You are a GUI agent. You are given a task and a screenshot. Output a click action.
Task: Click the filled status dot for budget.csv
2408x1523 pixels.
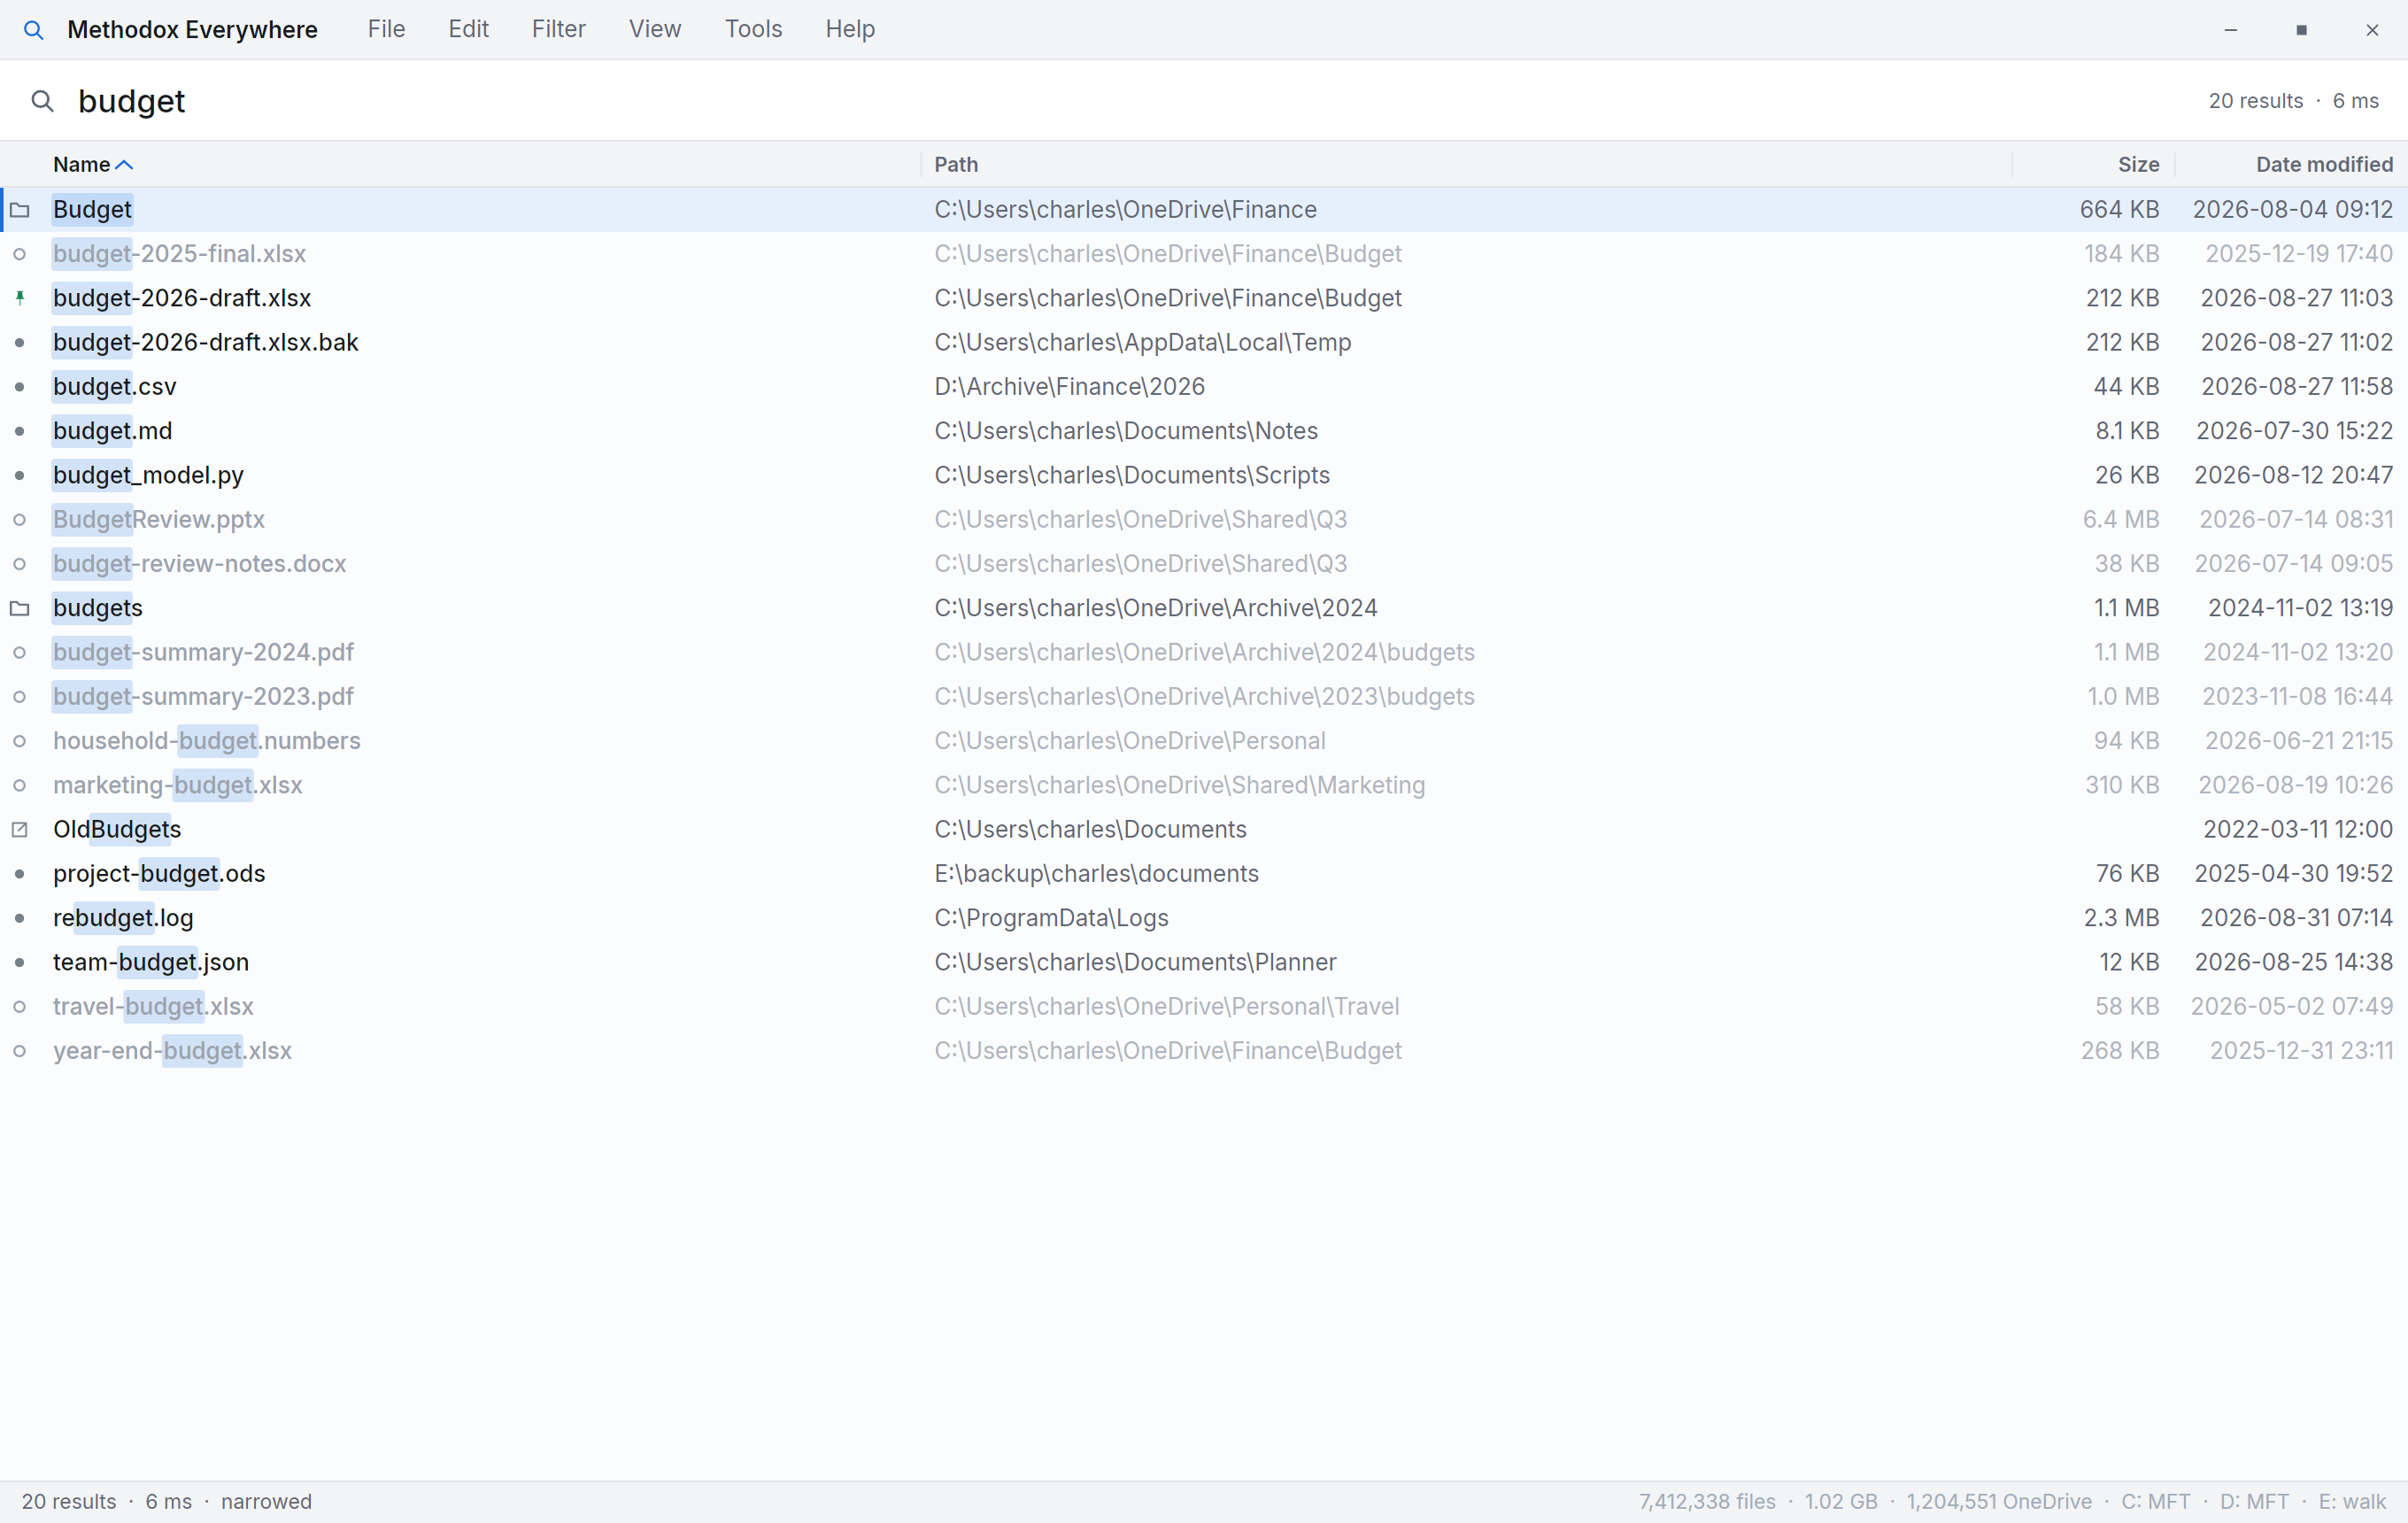[20, 387]
